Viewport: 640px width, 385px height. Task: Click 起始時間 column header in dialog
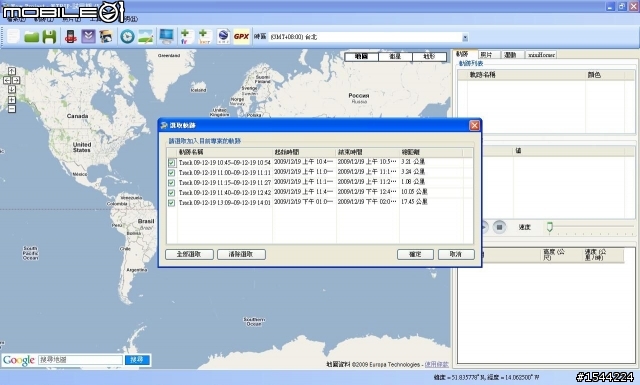click(x=304, y=152)
